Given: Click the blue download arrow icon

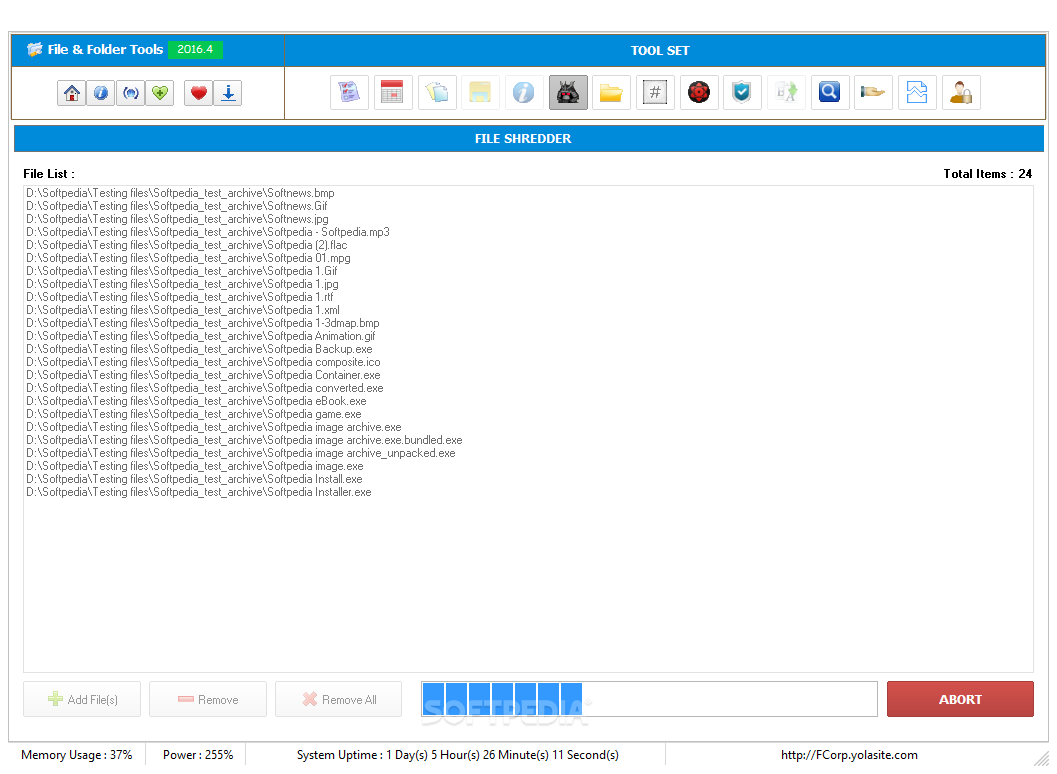Looking at the screenshot, I should [x=228, y=93].
